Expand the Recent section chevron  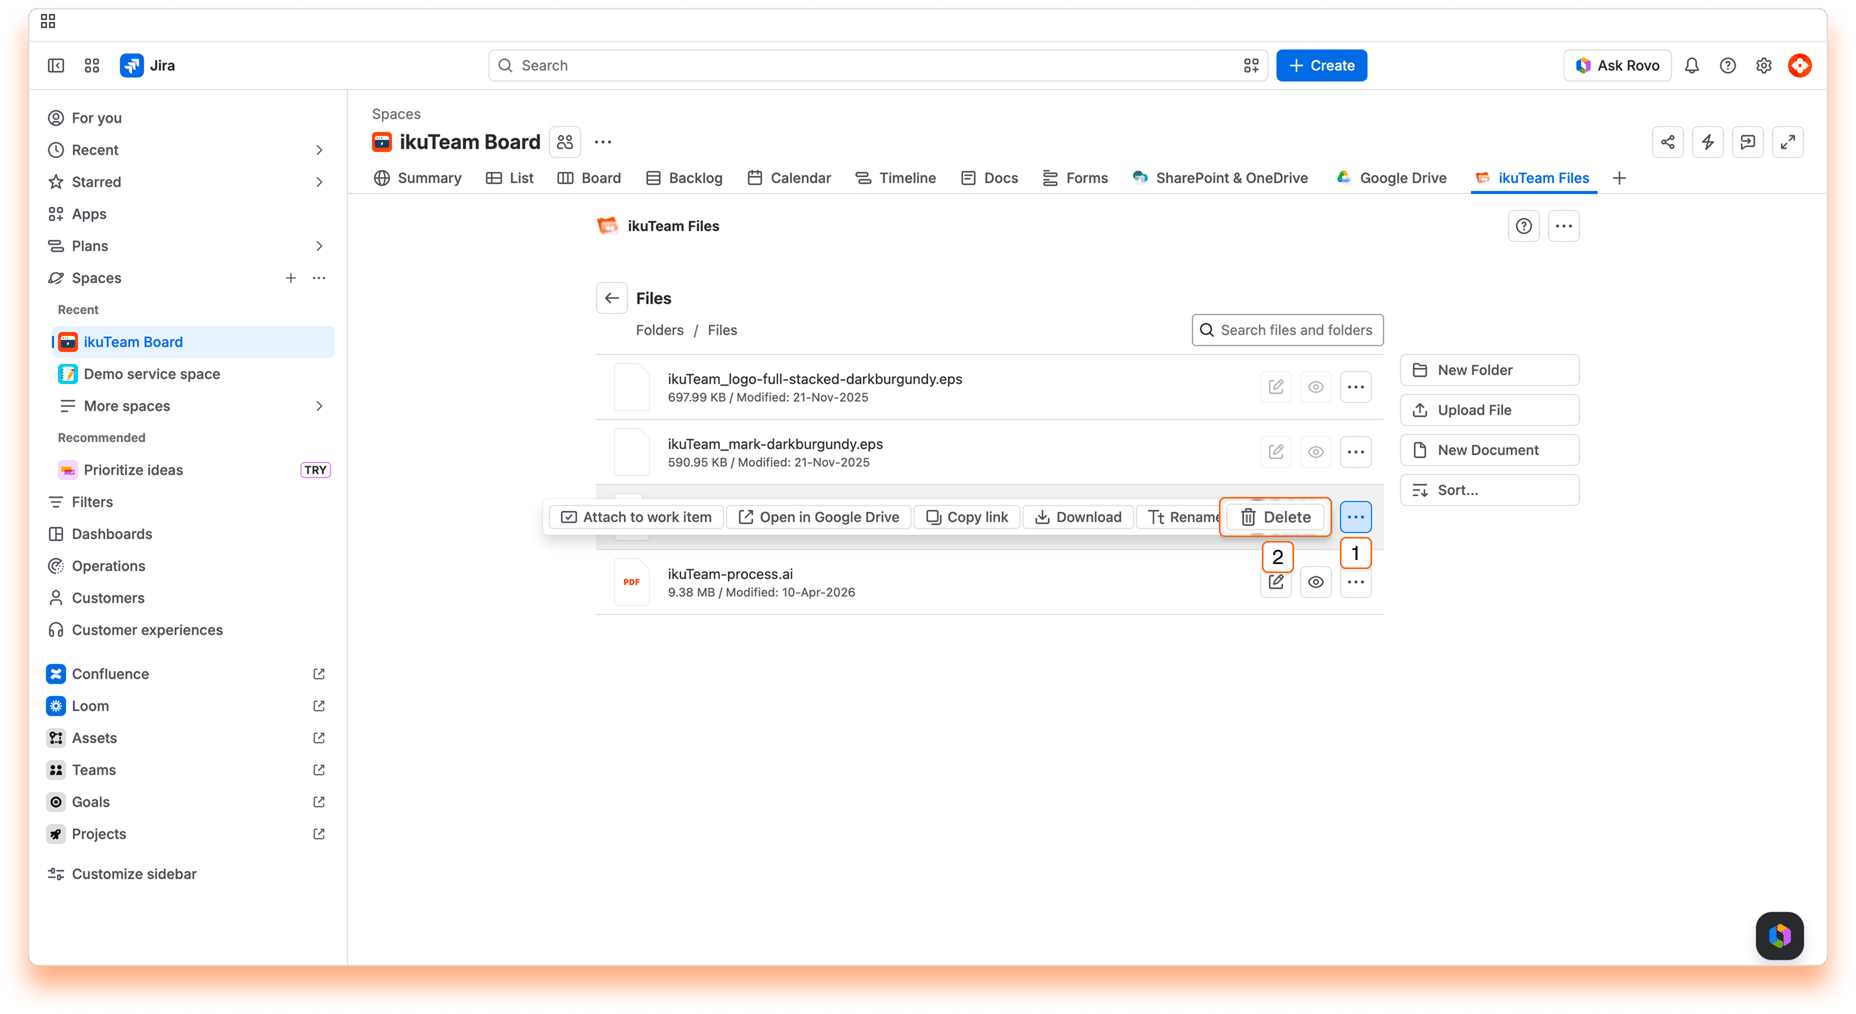tap(319, 150)
